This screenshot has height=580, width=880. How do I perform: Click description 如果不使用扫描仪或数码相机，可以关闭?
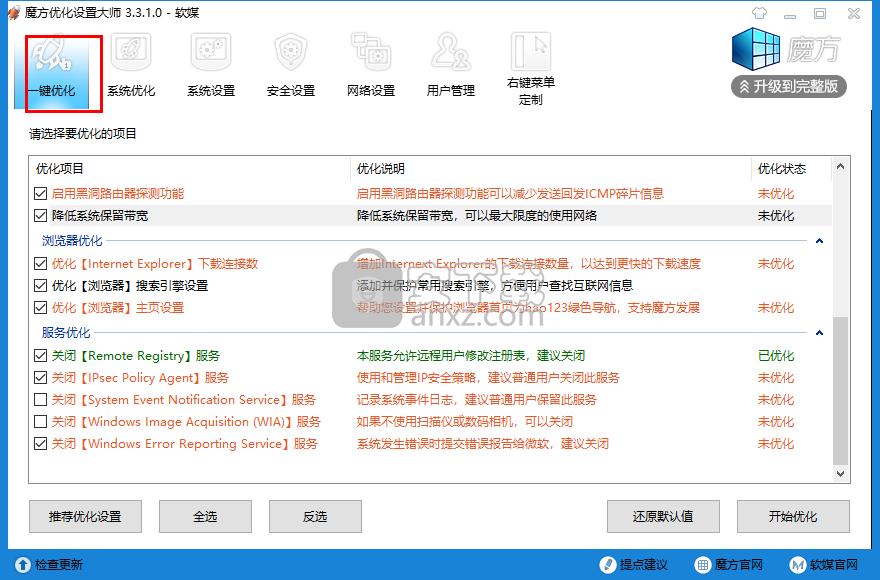[x=465, y=422]
